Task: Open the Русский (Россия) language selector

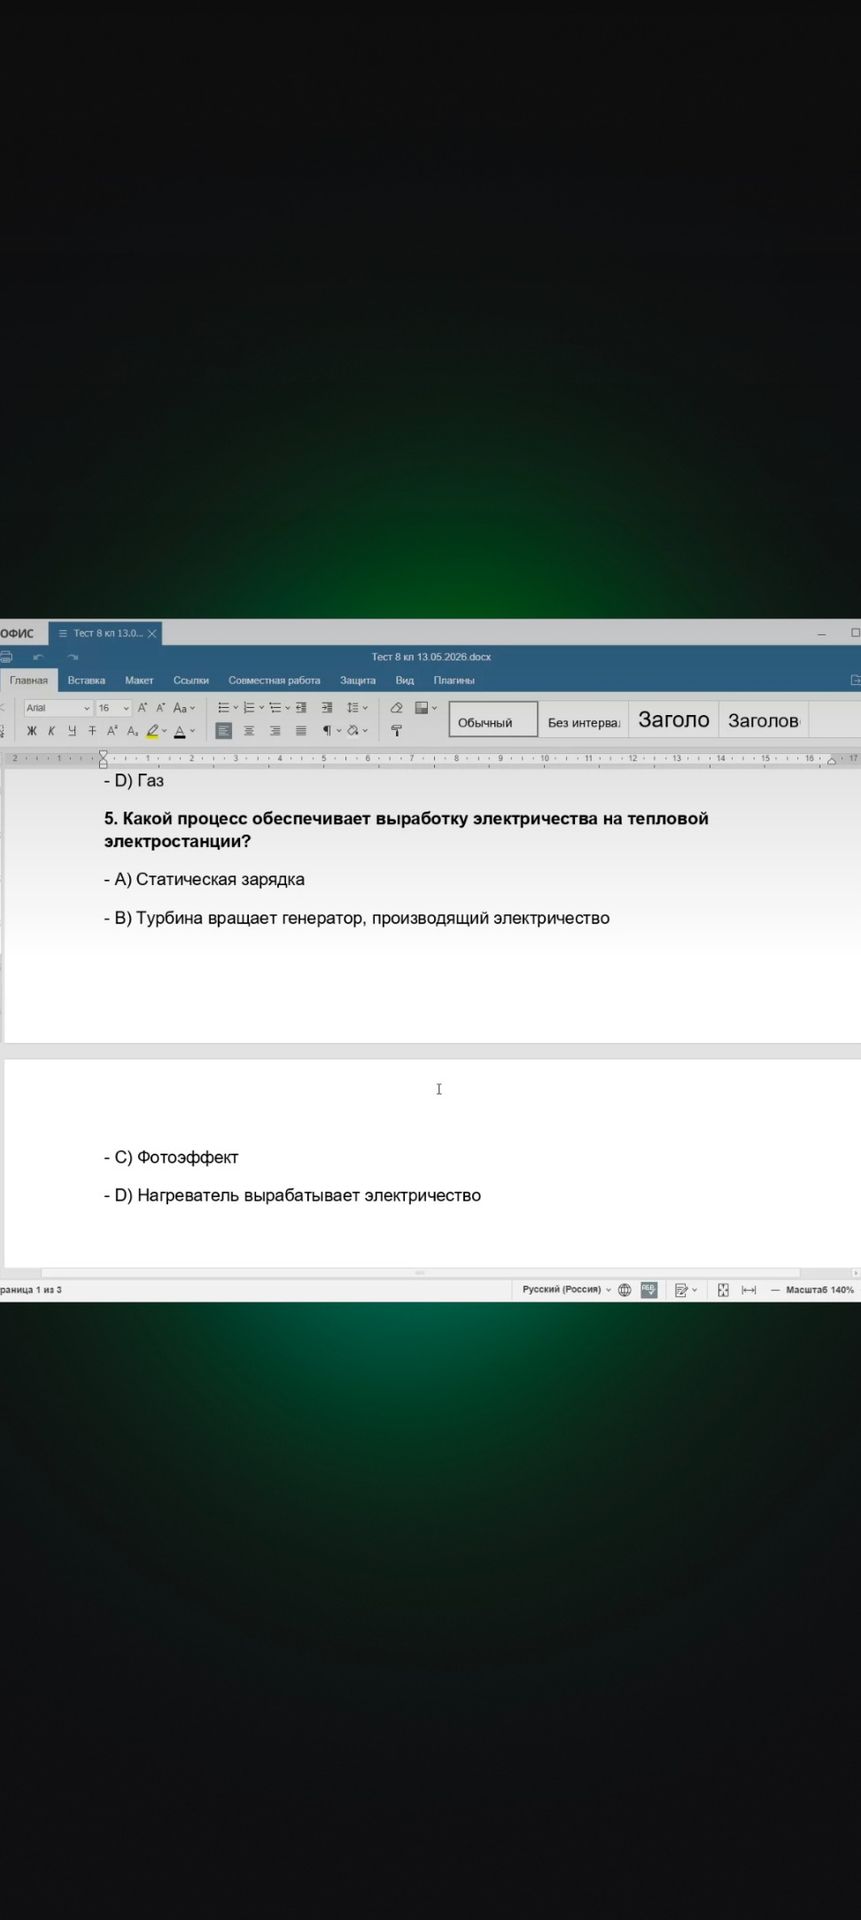Action: pos(567,1290)
